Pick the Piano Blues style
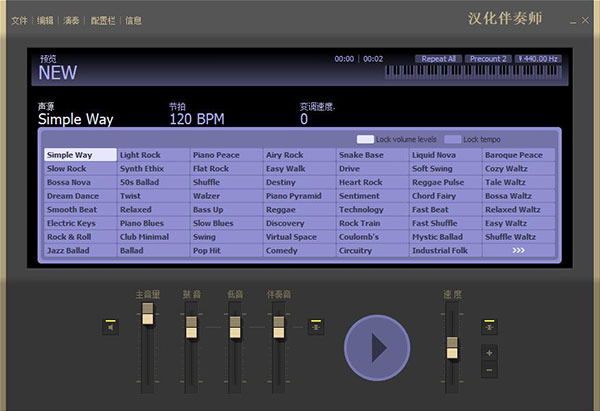Image resolution: width=600 pixels, height=411 pixels. (x=153, y=223)
